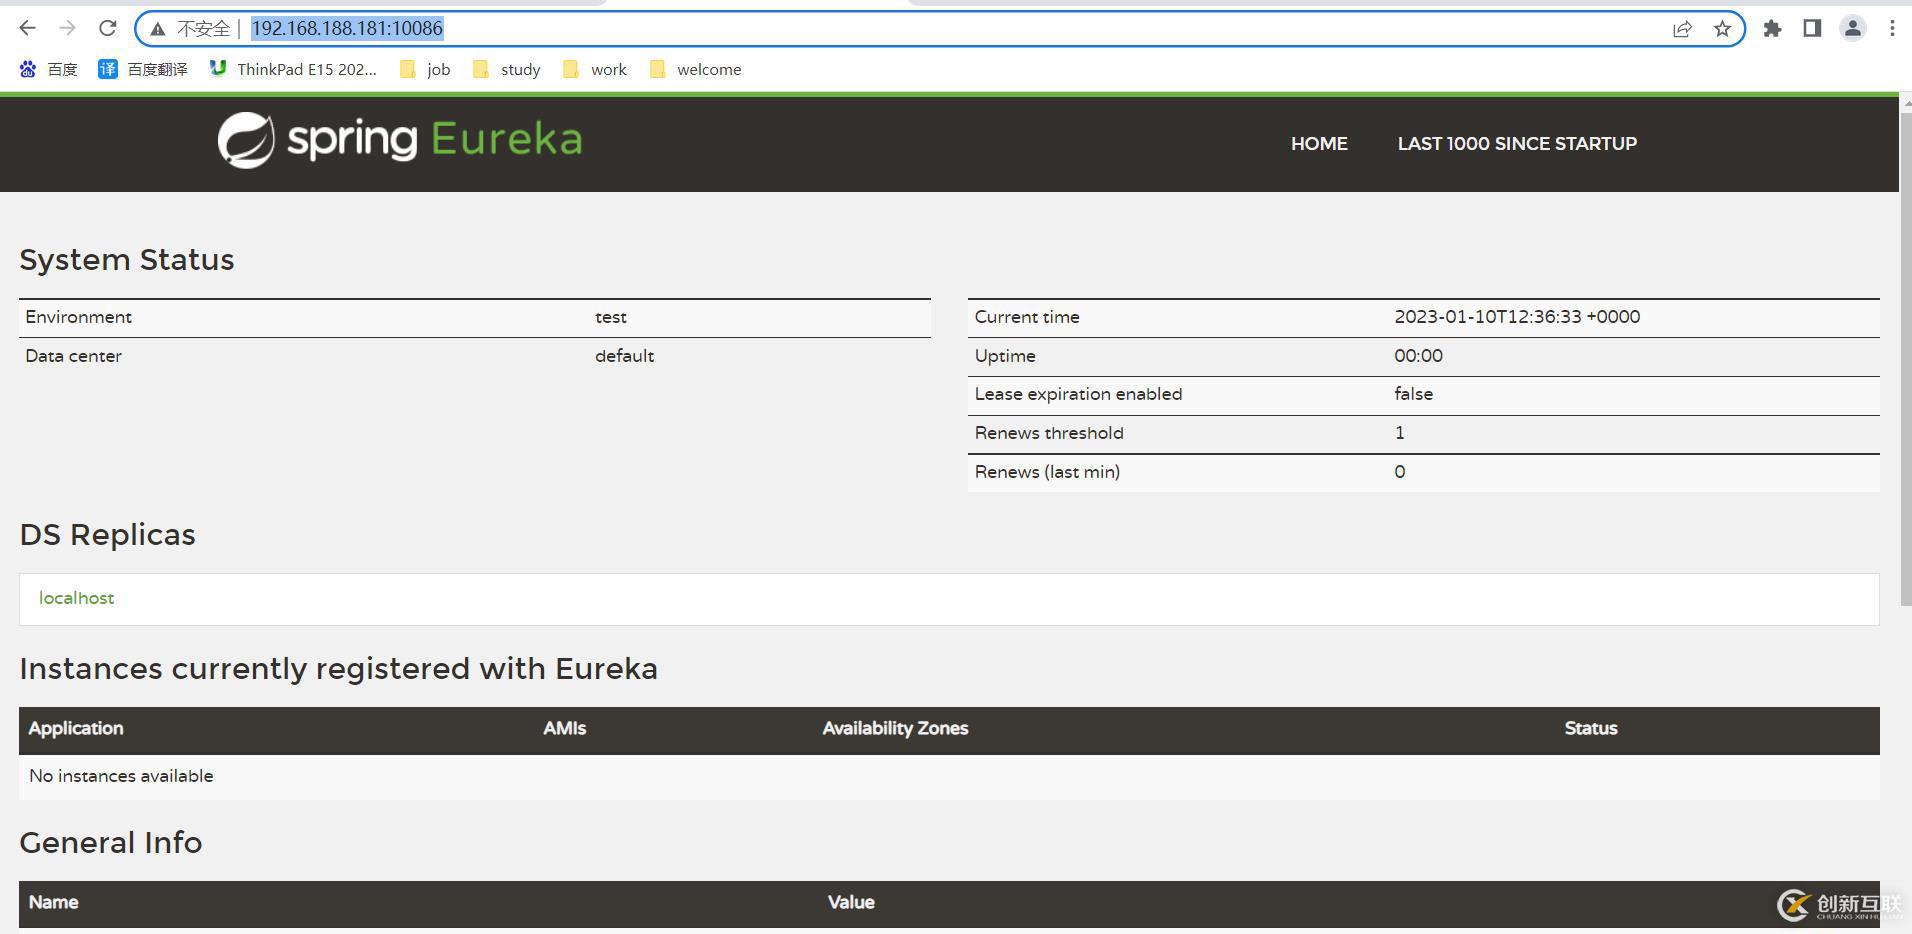Viewport: 1912px width, 934px height.
Task: Click the System Status heading
Action: click(x=127, y=260)
